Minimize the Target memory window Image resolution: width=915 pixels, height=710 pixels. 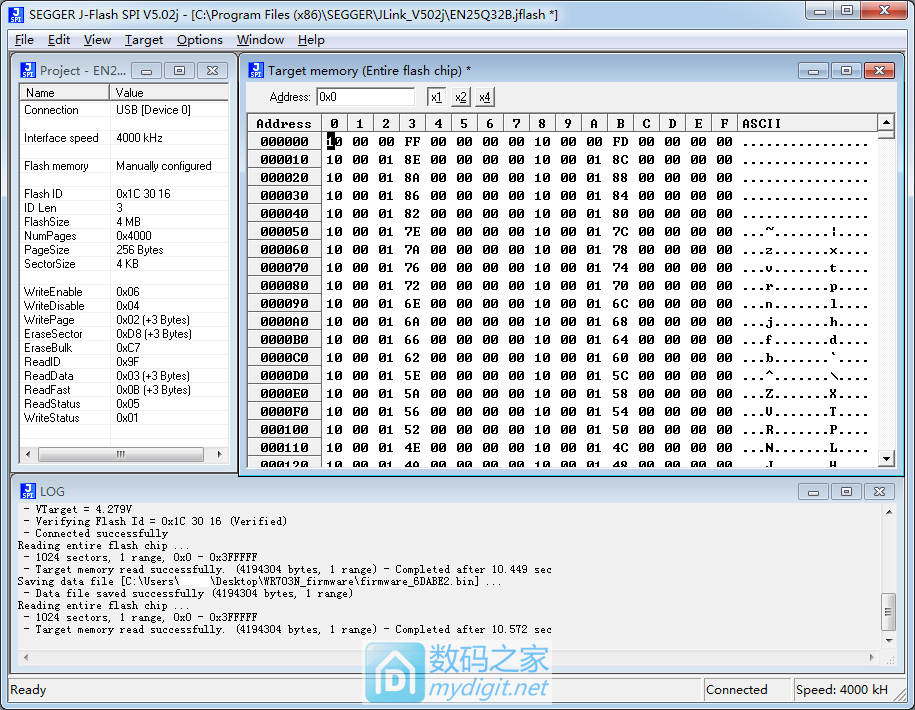click(813, 71)
